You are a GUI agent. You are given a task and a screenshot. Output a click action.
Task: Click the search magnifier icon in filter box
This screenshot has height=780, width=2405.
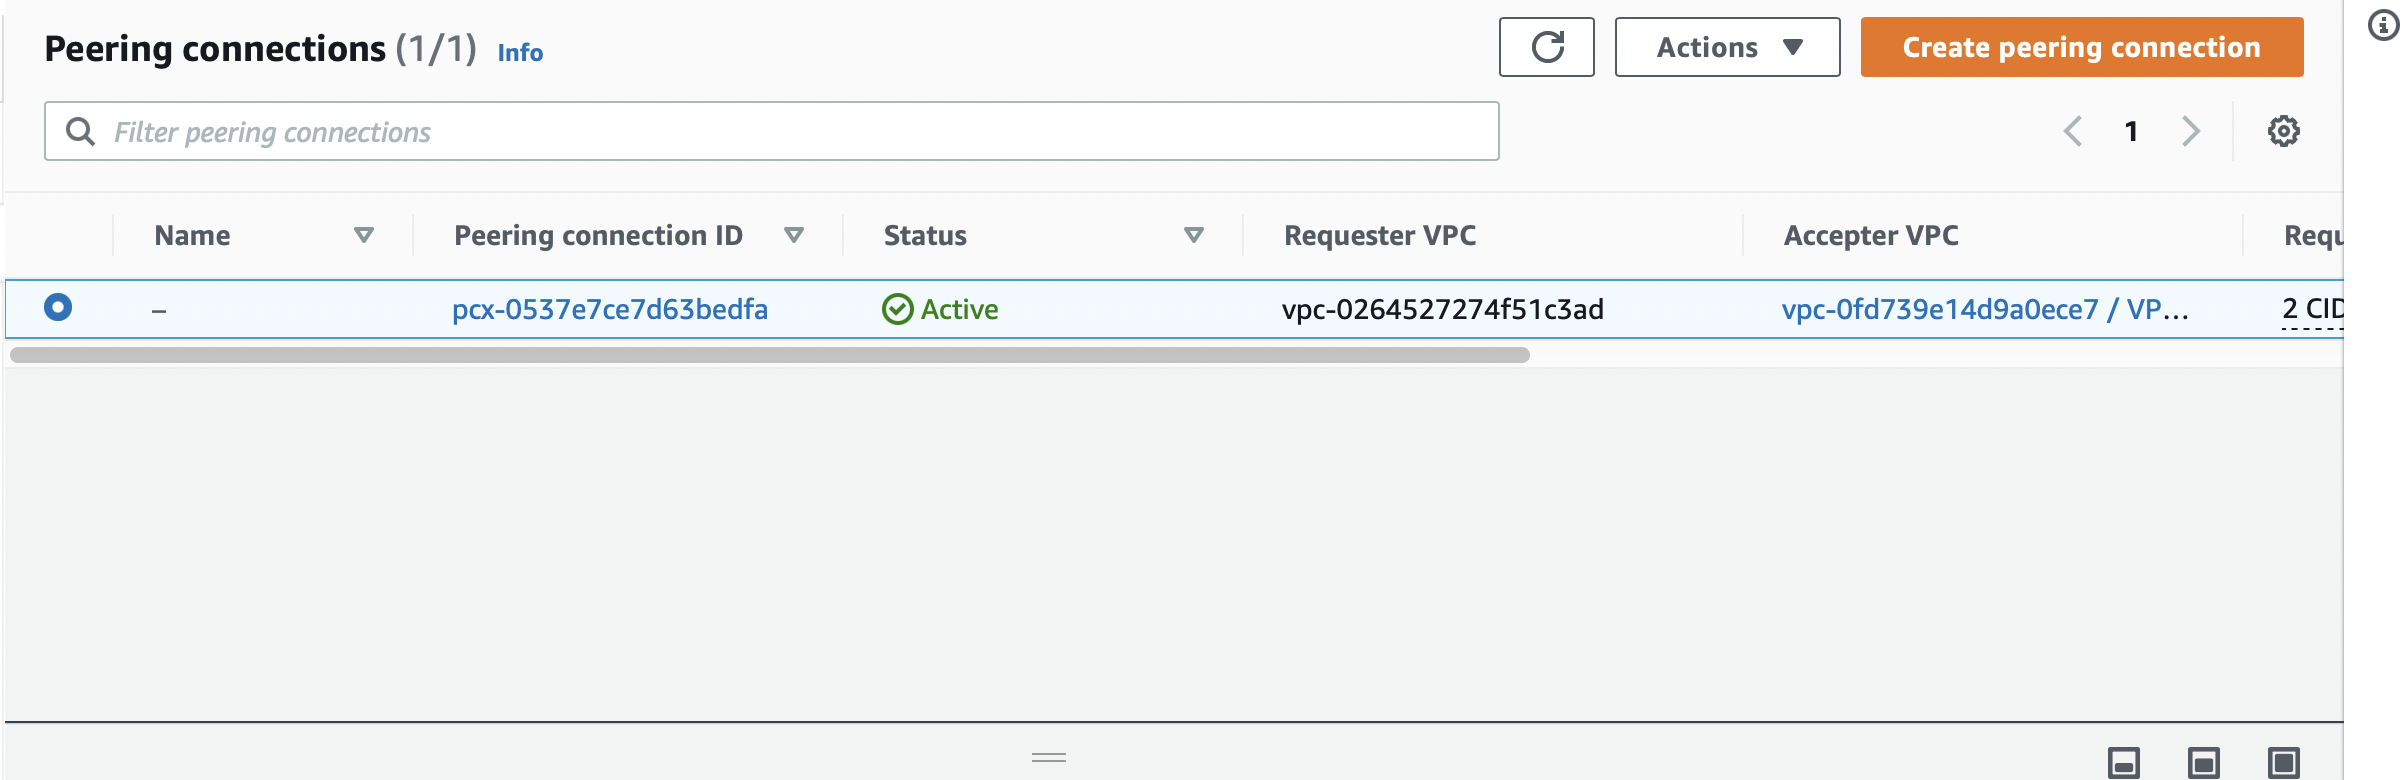80,131
